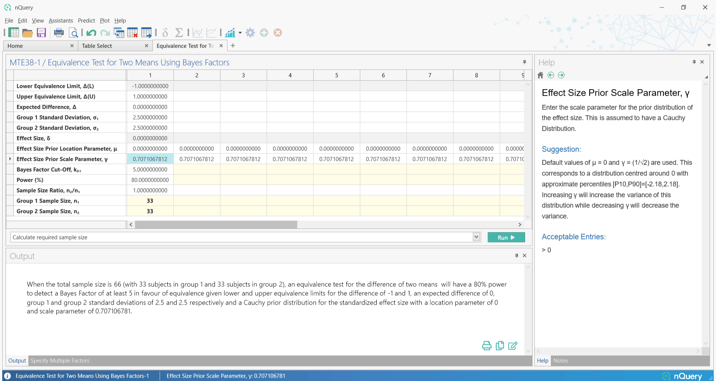Open the Calculate required sample size dropdown
This screenshot has width=716, height=381.
pos(477,238)
